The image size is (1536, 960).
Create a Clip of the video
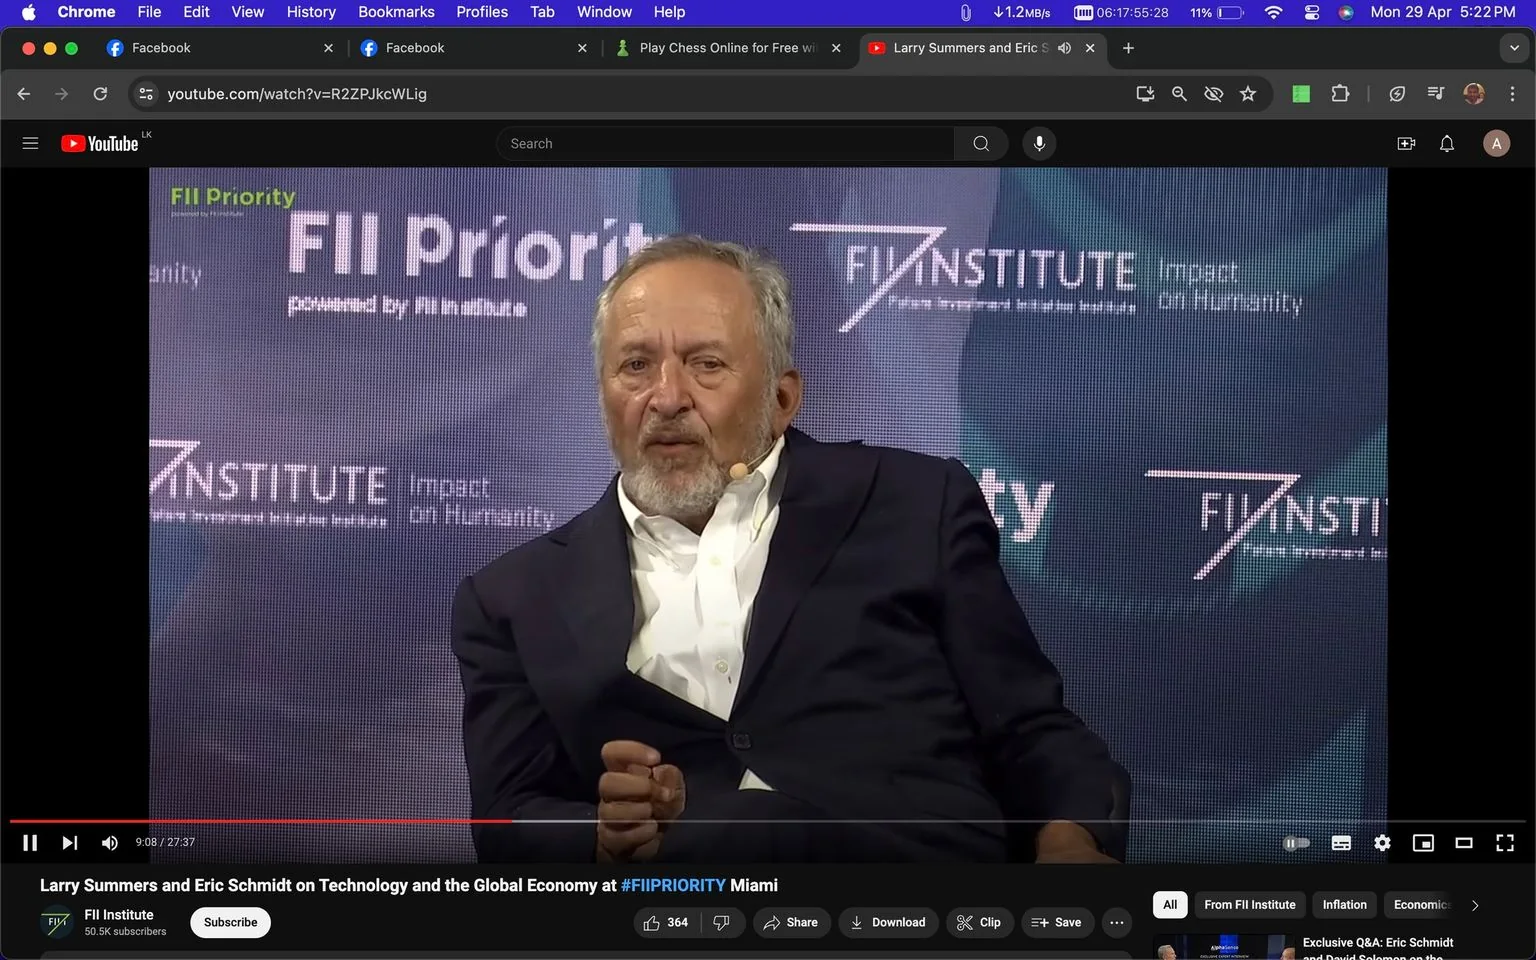point(979,922)
